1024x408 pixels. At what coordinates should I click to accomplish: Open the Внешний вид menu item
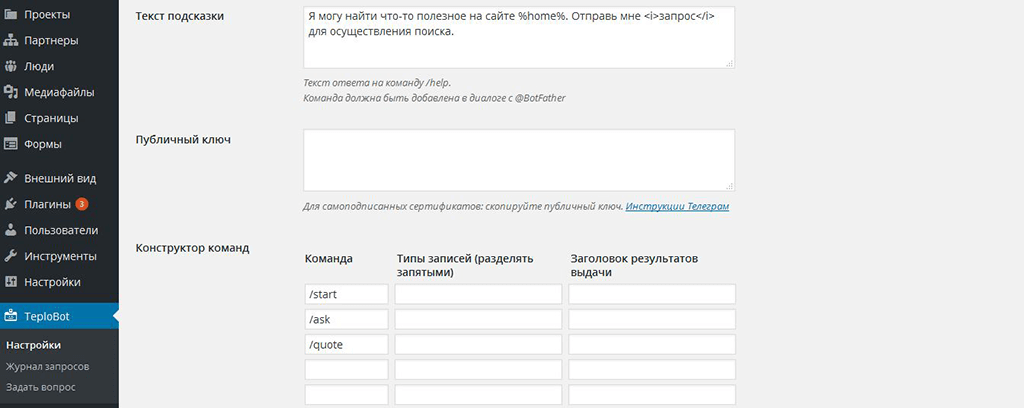pyautogui.click(x=59, y=178)
